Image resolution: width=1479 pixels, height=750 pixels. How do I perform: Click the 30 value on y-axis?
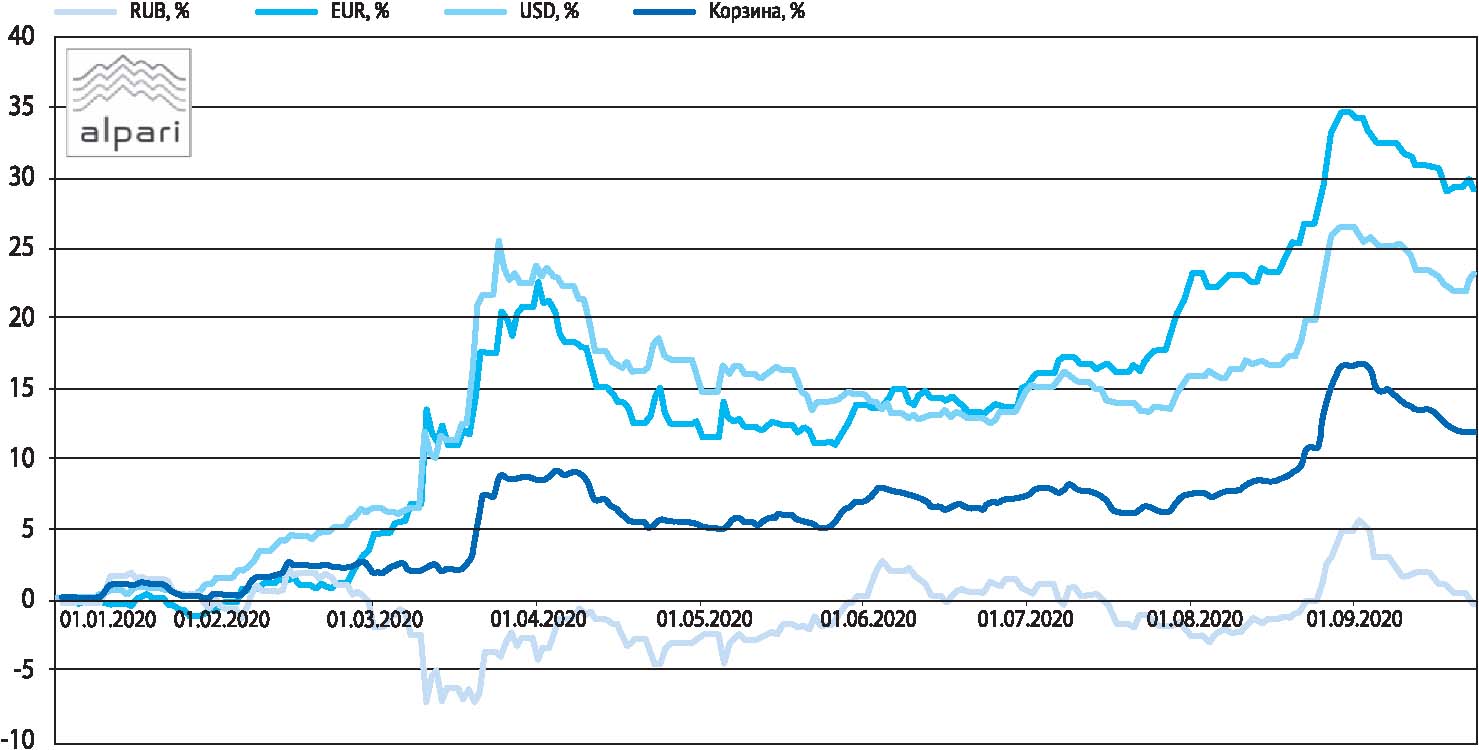[x=20, y=178]
